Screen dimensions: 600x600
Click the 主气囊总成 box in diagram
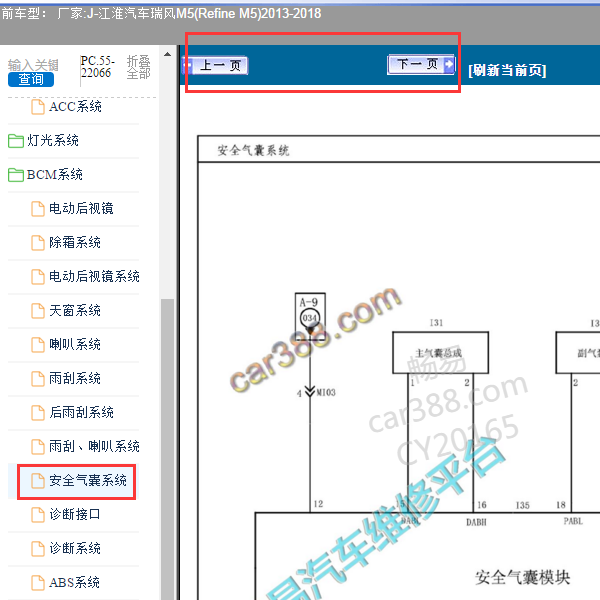coord(440,352)
